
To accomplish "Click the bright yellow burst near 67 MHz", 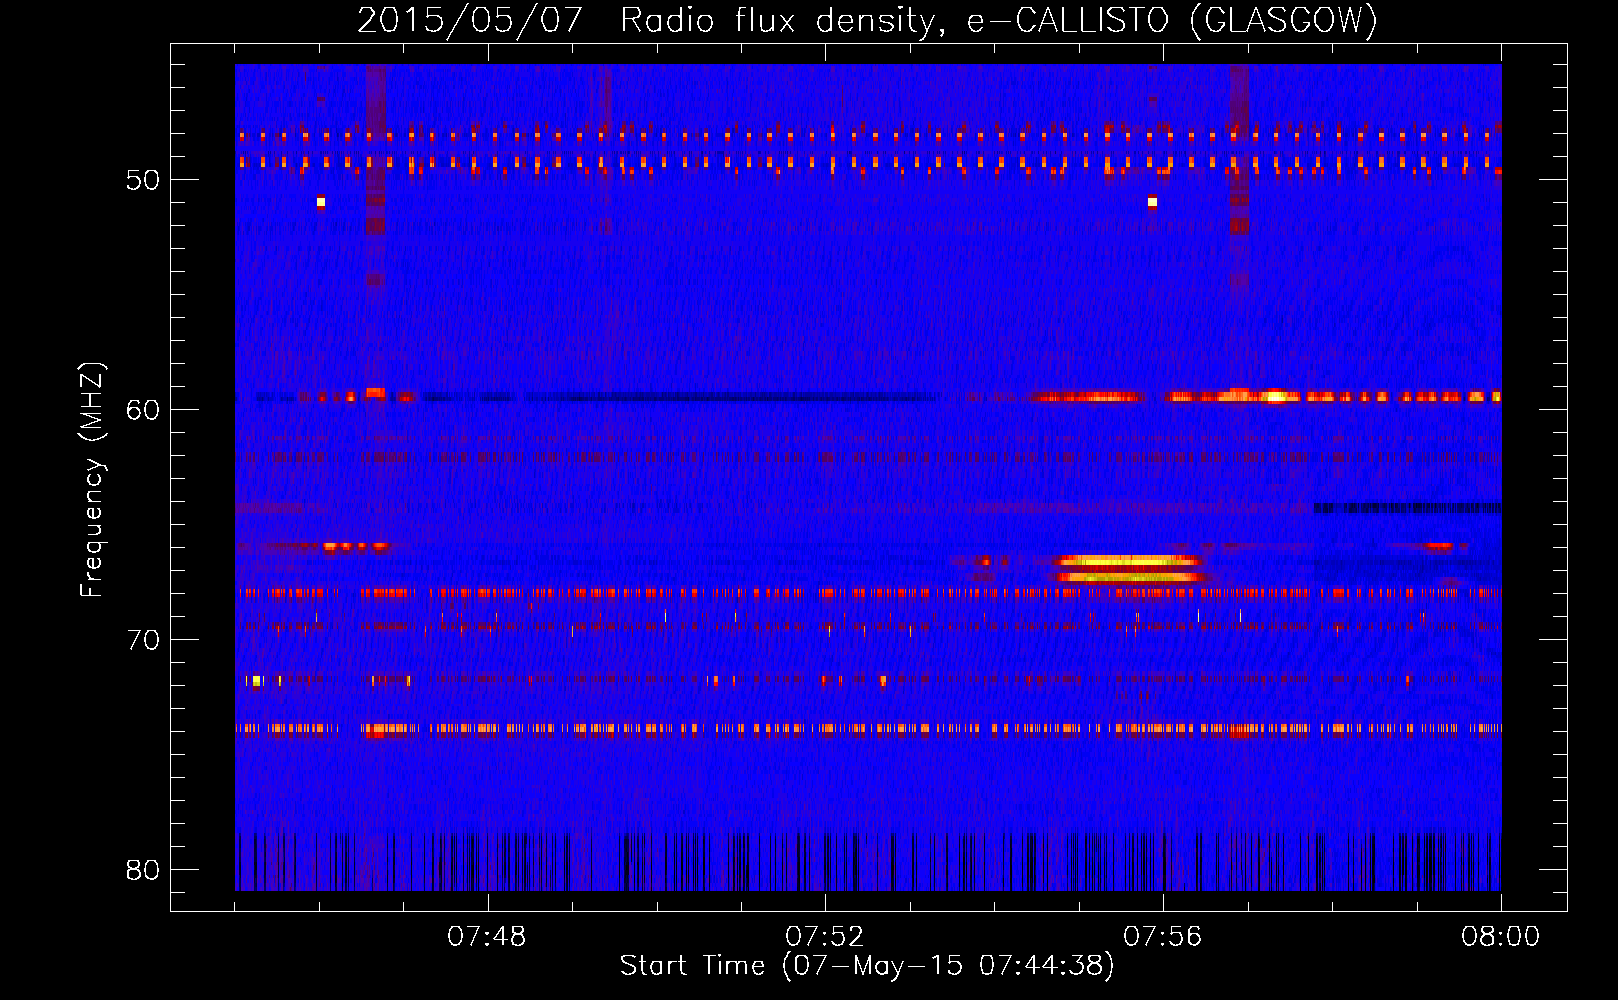I will pos(1130,568).
